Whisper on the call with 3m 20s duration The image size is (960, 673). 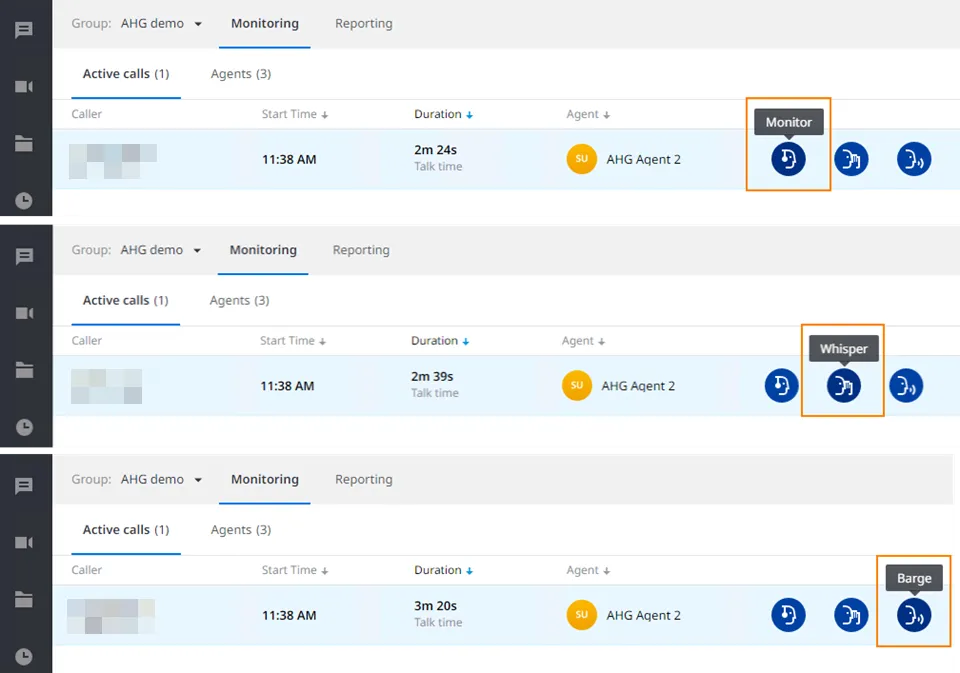(x=851, y=615)
